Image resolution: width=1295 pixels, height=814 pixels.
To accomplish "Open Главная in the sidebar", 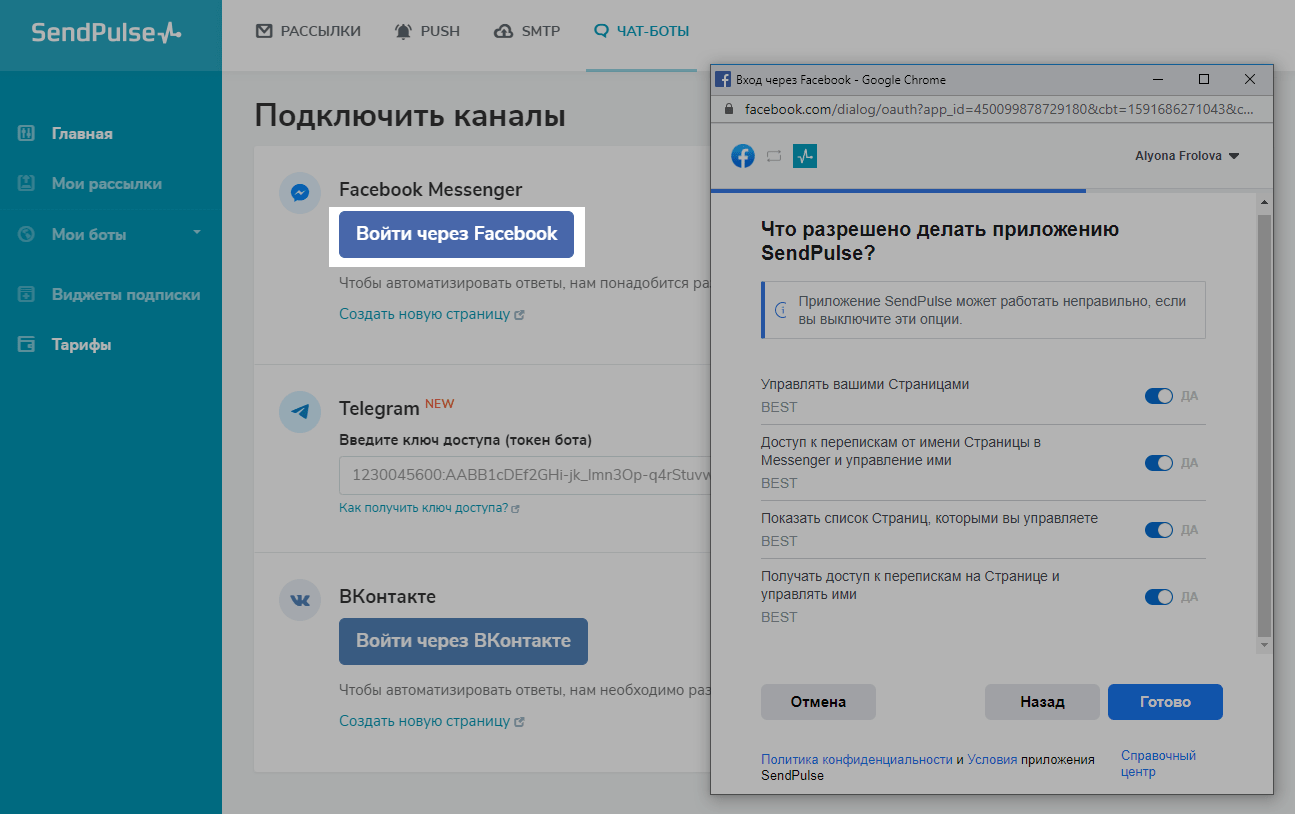I will 82,133.
